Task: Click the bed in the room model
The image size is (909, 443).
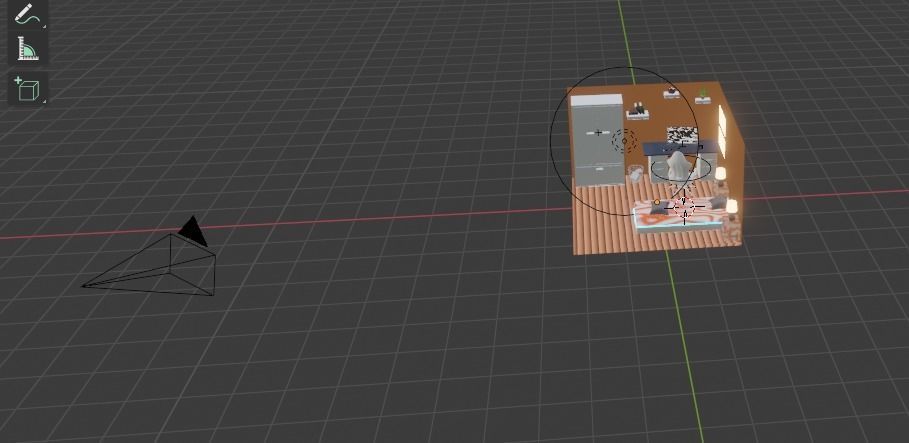Action: [x=679, y=213]
